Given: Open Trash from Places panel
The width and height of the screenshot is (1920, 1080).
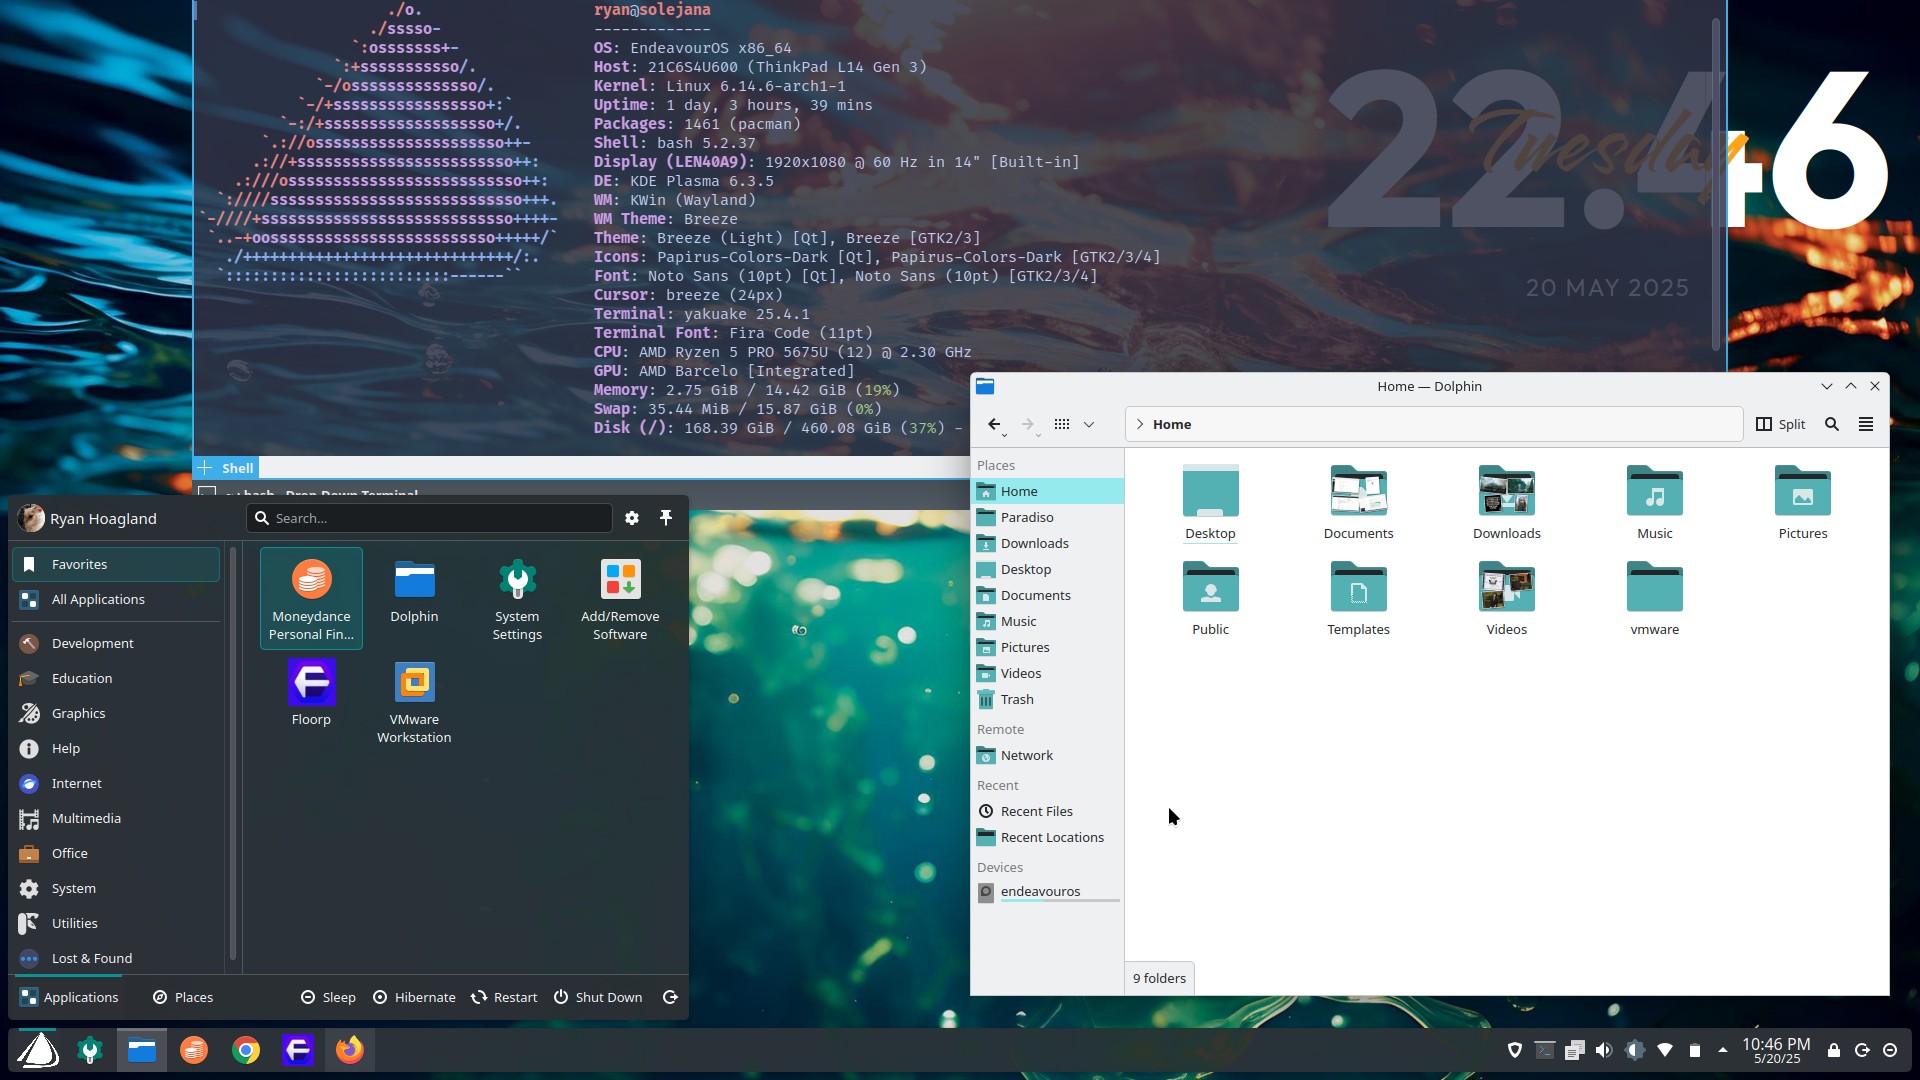Looking at the screenshot, I should point(1047,699).
